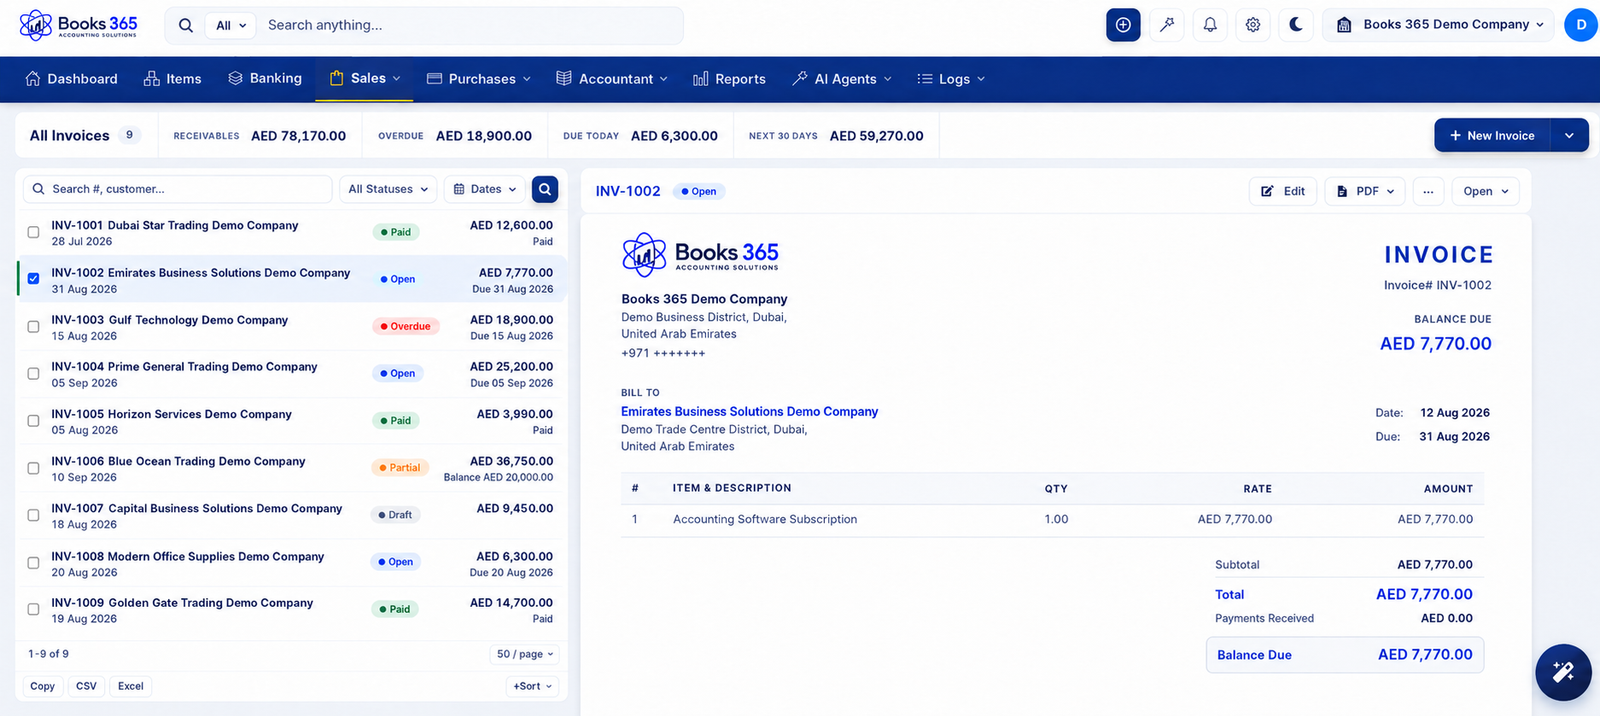1600x716 pixels.
Task: Click the Copy export button
Action: click(43, 686)
